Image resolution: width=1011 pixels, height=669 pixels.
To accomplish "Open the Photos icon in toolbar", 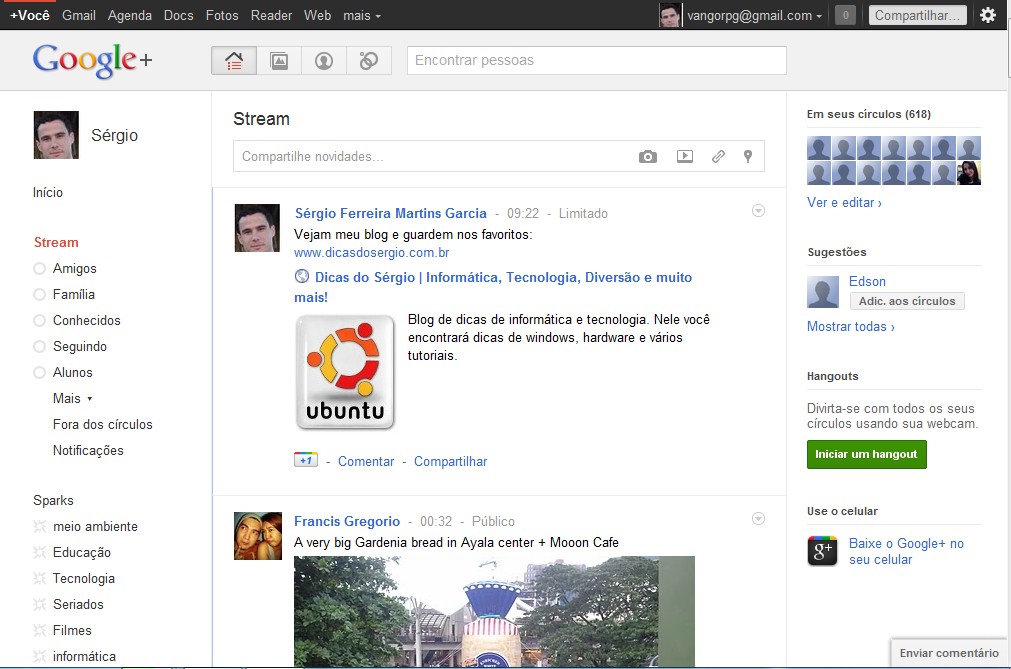I will (x=279, y=61).
